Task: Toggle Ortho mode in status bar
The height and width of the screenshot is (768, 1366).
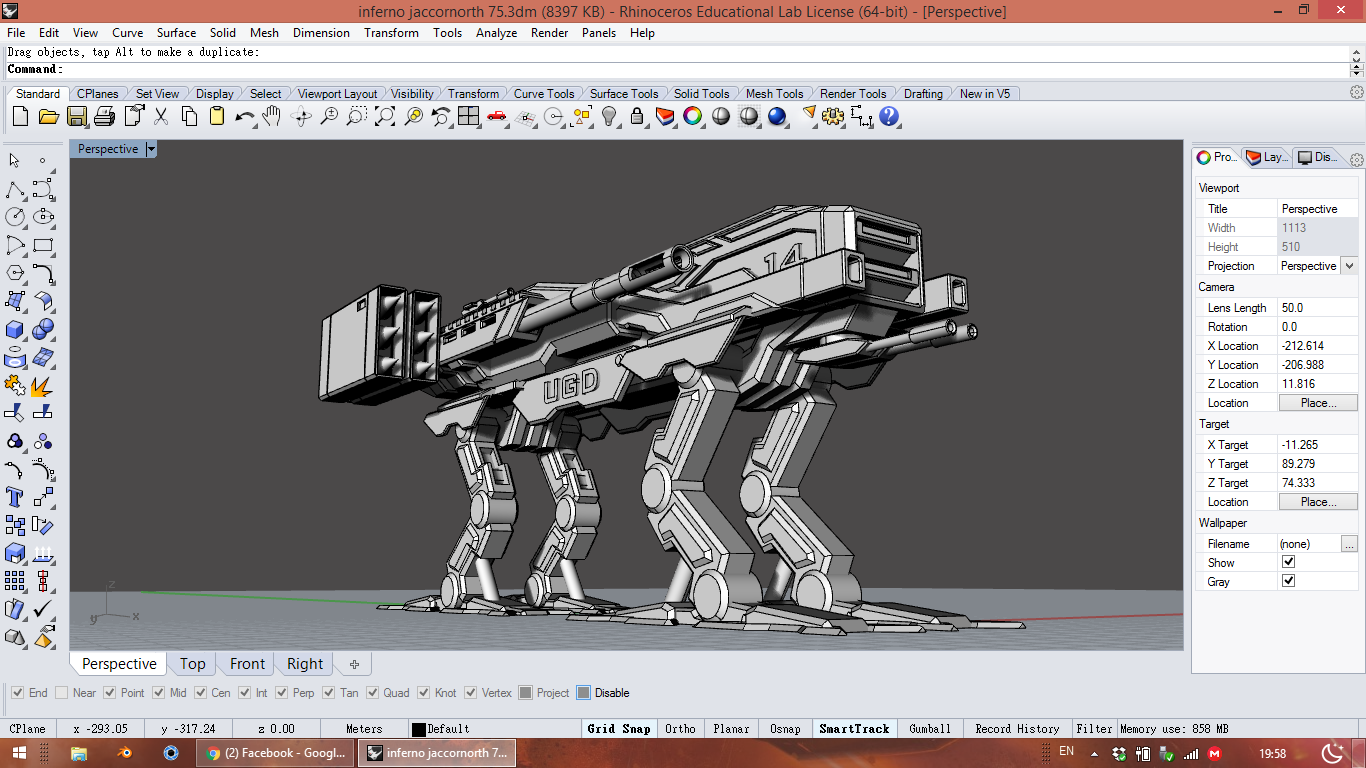Action: click(680, 729)
